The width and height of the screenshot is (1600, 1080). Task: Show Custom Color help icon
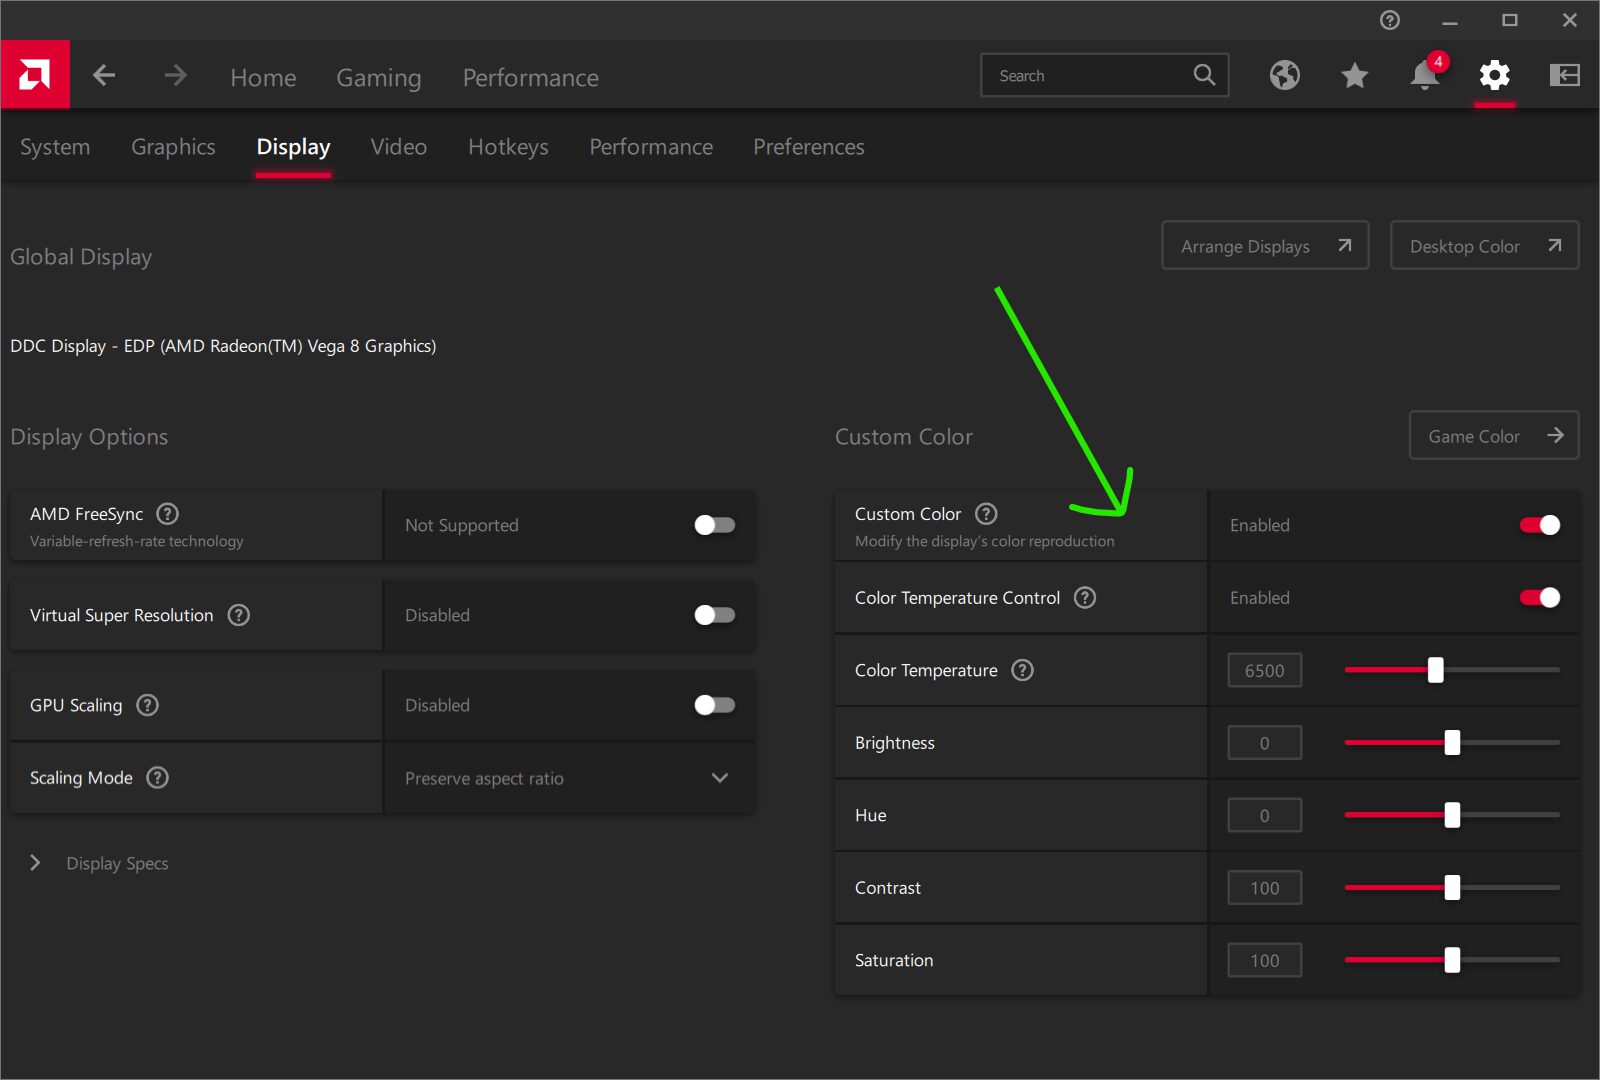coord(986,514)
